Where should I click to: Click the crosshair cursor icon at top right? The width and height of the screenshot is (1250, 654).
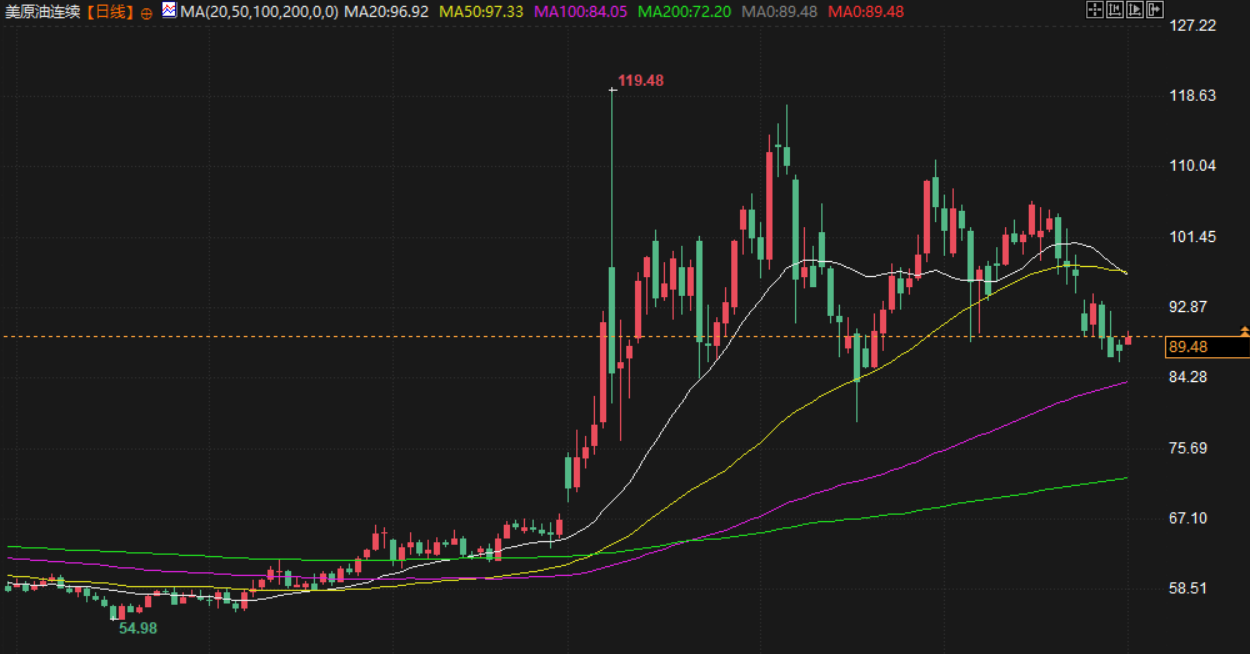[x=1095, y=10]
